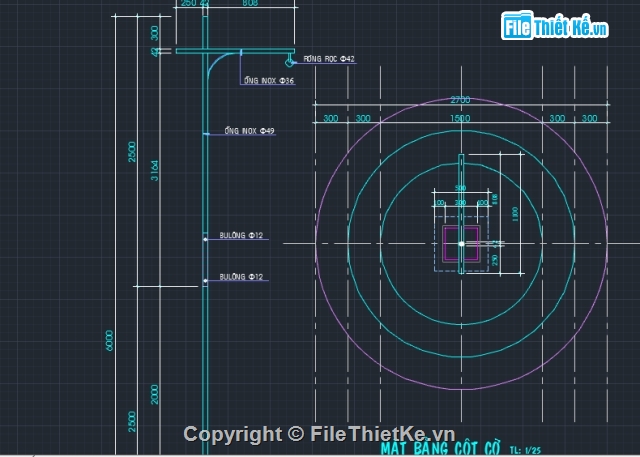This screenshot has height=457, width=640.
Task: Select the MẶT BẰNG CỘT CỜ drawing title
Action: click(440, 449)
